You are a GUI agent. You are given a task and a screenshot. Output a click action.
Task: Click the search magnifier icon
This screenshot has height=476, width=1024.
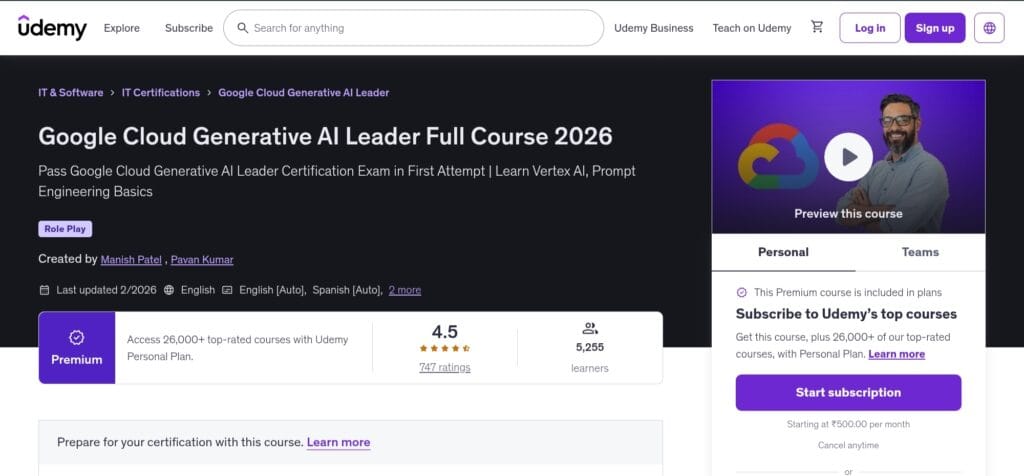coord(242,28)
